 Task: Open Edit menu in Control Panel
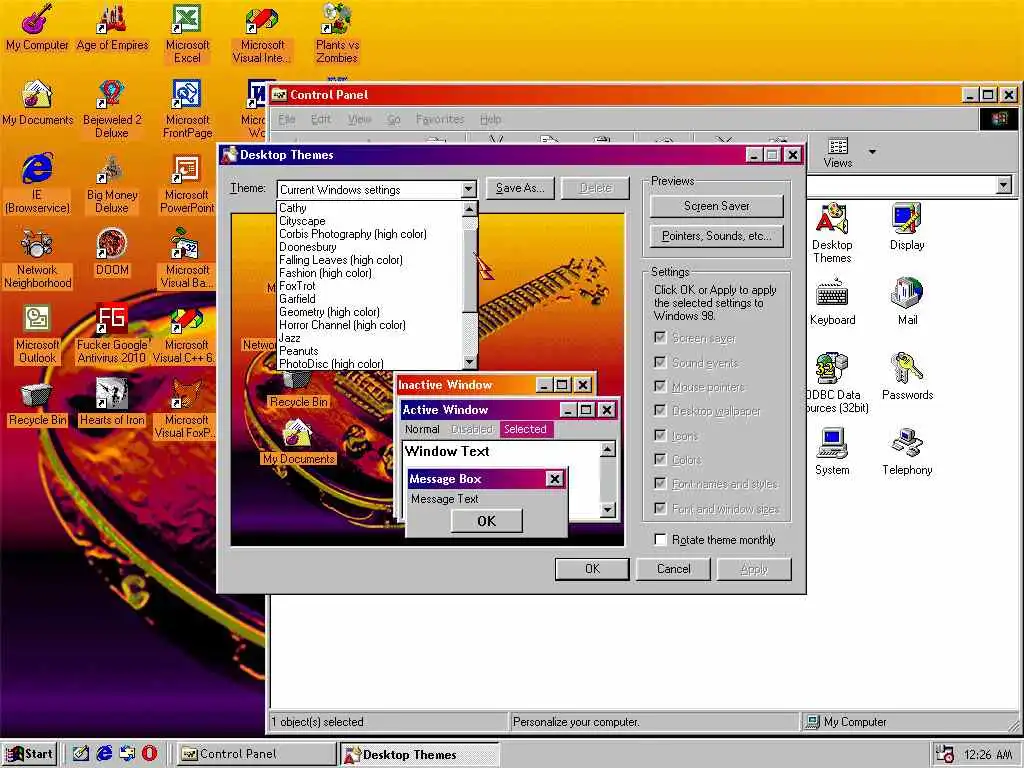coord(321,119)
